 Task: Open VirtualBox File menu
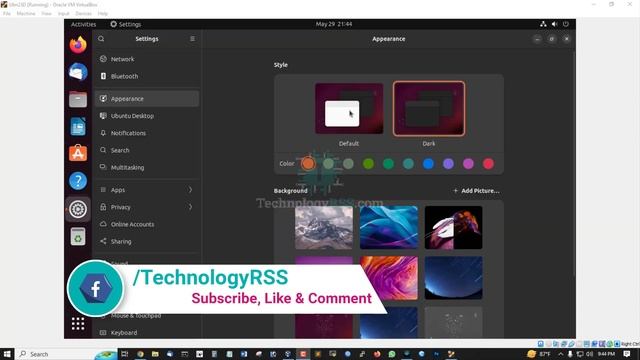coord(7,13)
